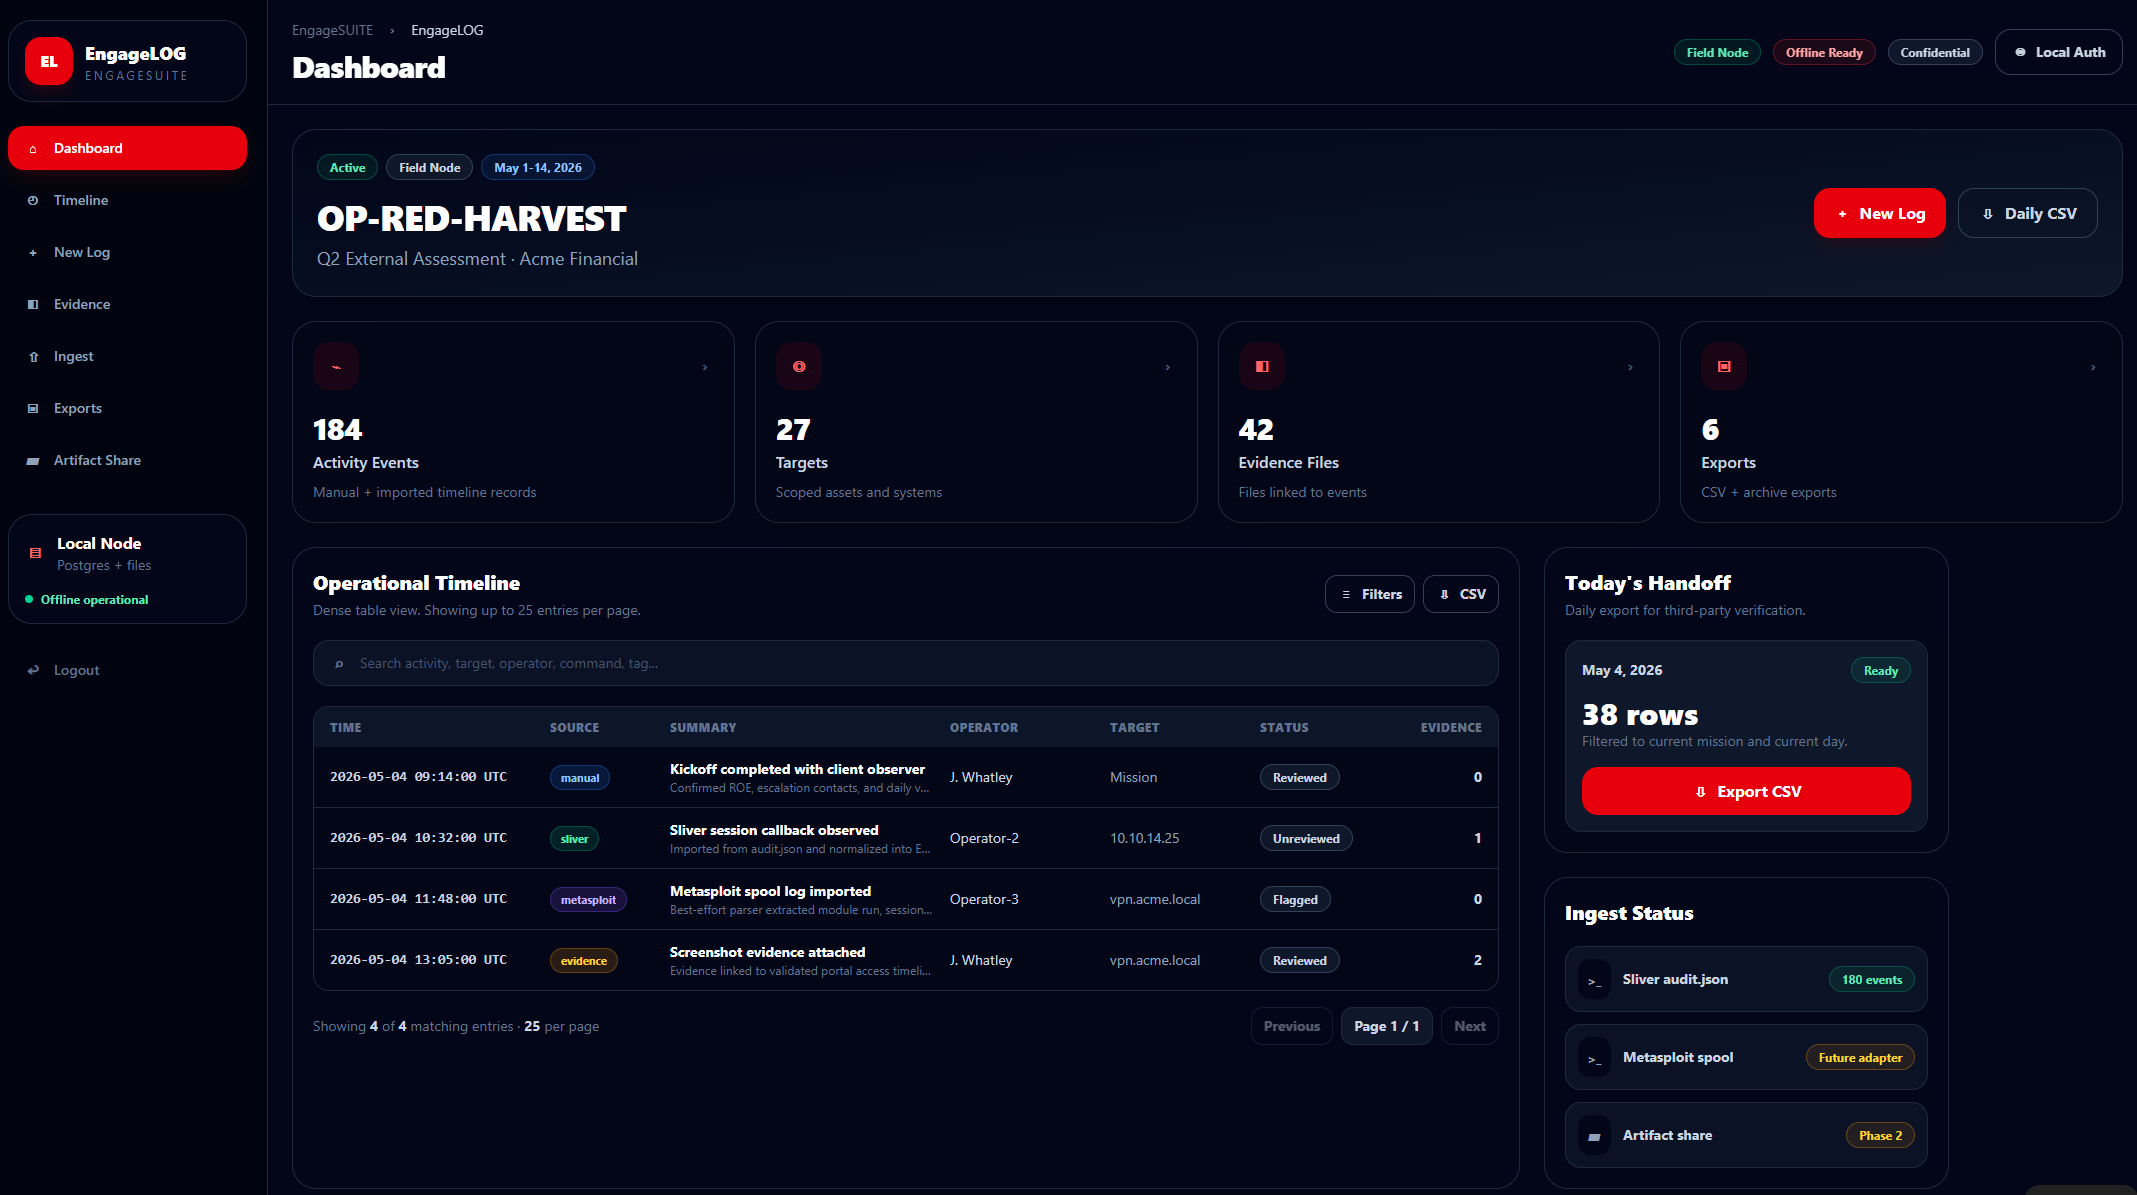Image resolution: width=2137 pixels, height=1195 pixels.
Task: Open New Log from the sidebar
Action: pyautogui.click(x=127, y=252)
